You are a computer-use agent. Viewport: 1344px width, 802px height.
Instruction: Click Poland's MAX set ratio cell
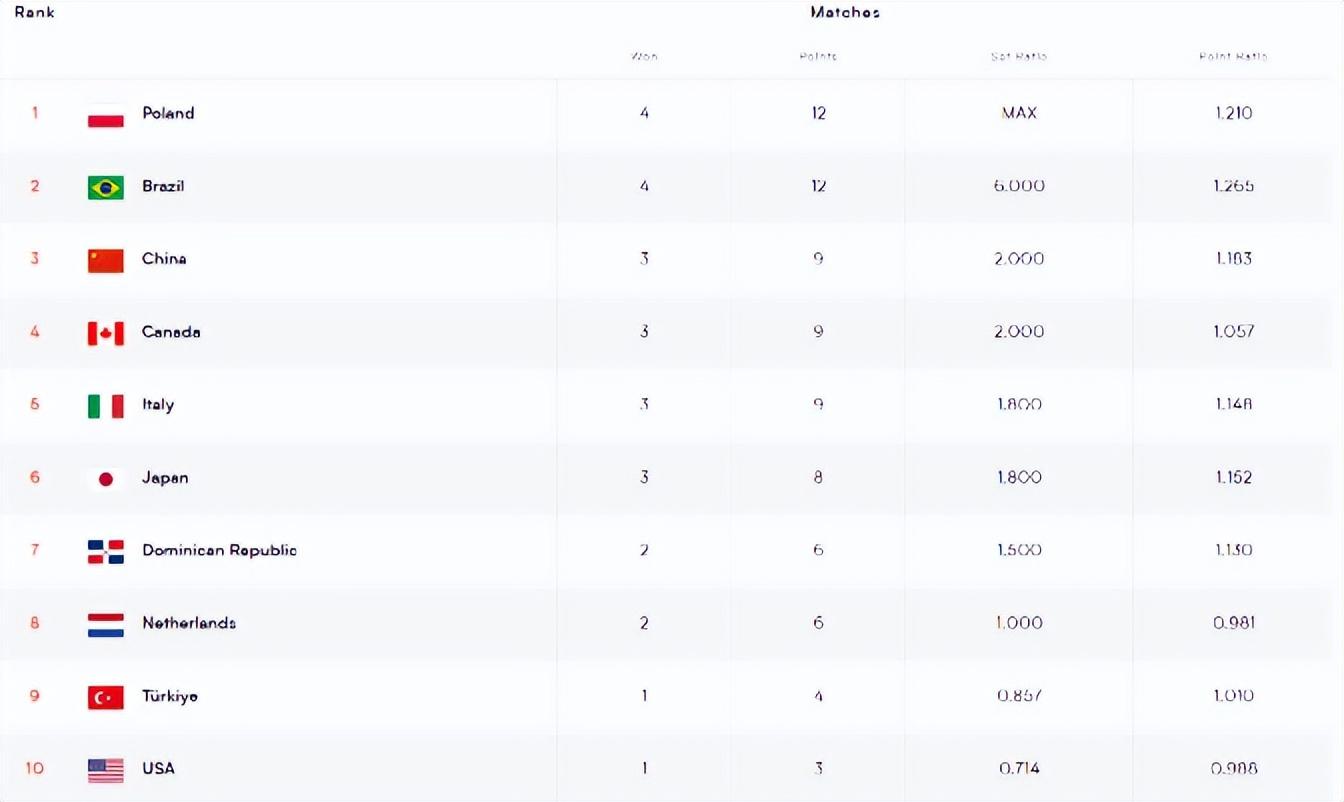pos(1019,113)
